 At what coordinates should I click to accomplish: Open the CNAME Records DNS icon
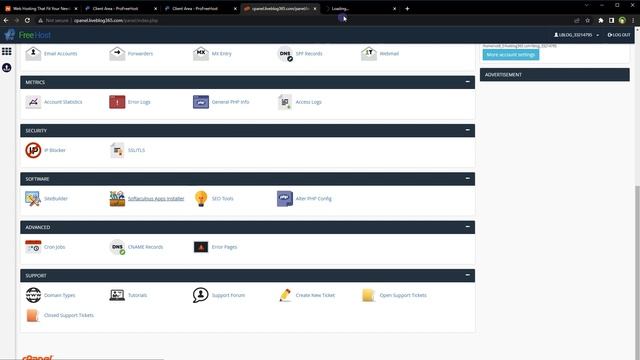click(x=117, y=247)
